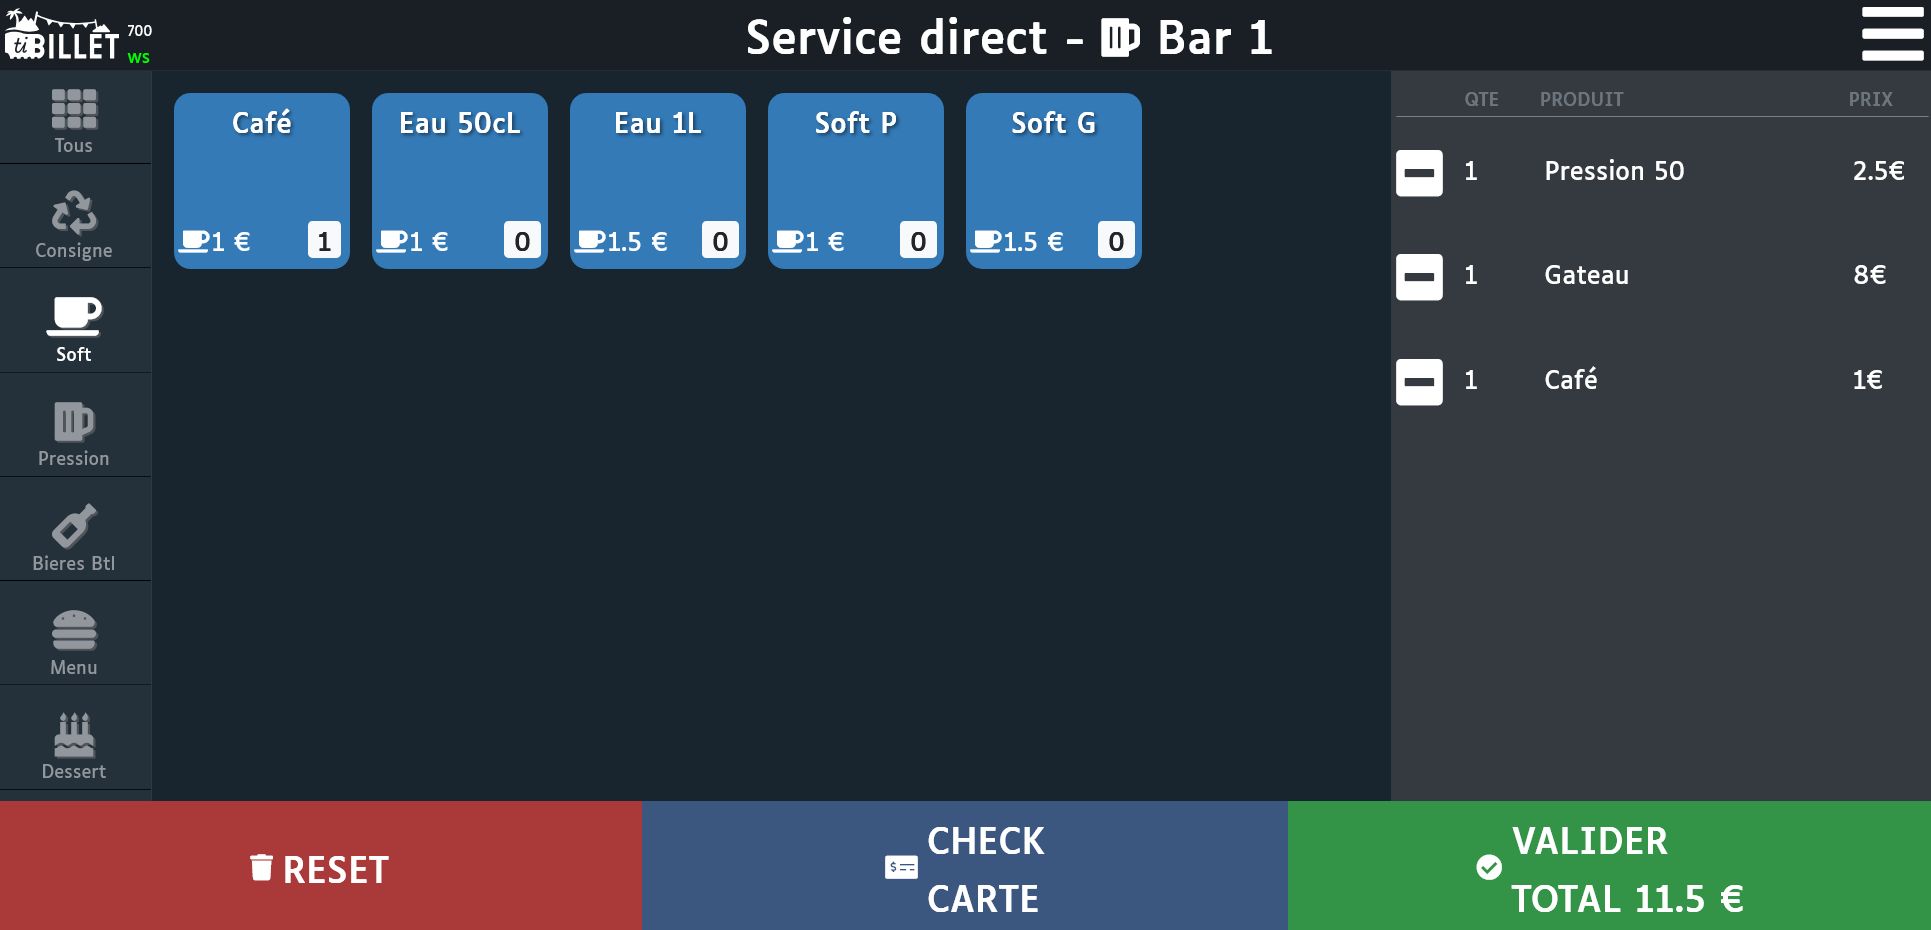
Task: Reset the current order
Action: point(320,868)
